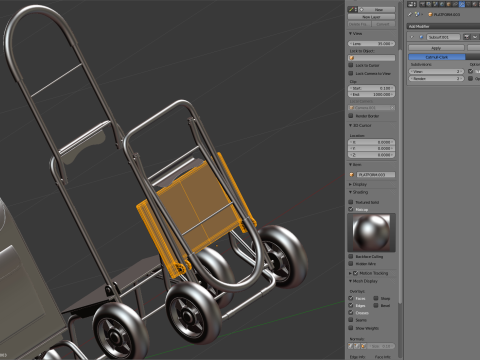Click the second normals display icon
The height and width of the screenshot is (360, 480).
click(x=357, y=346)
